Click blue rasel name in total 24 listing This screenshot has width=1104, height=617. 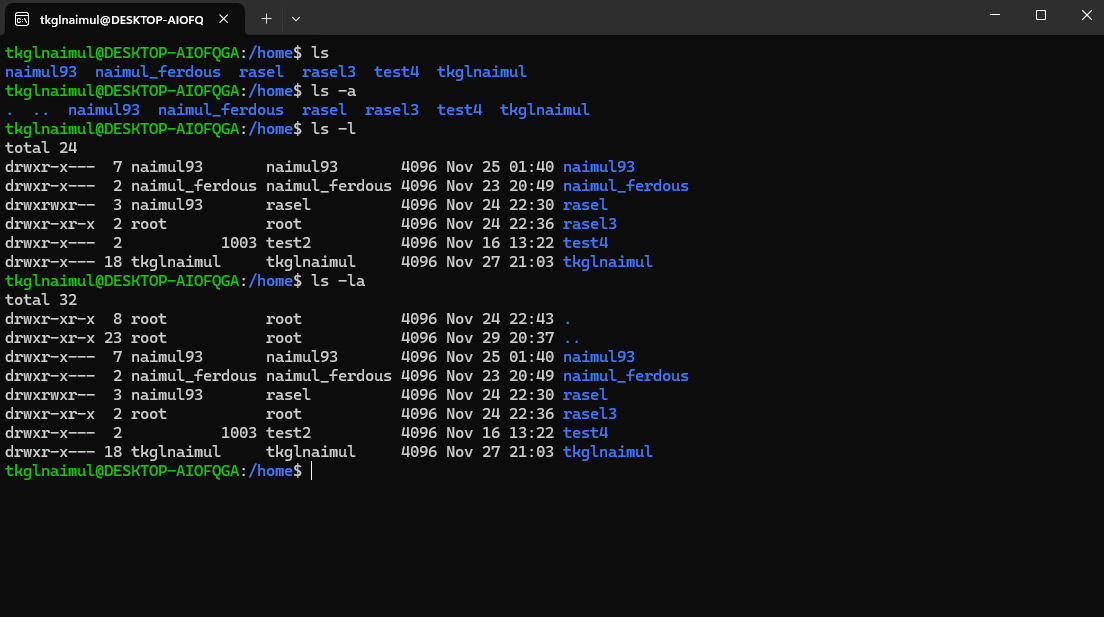pos(585,205)
